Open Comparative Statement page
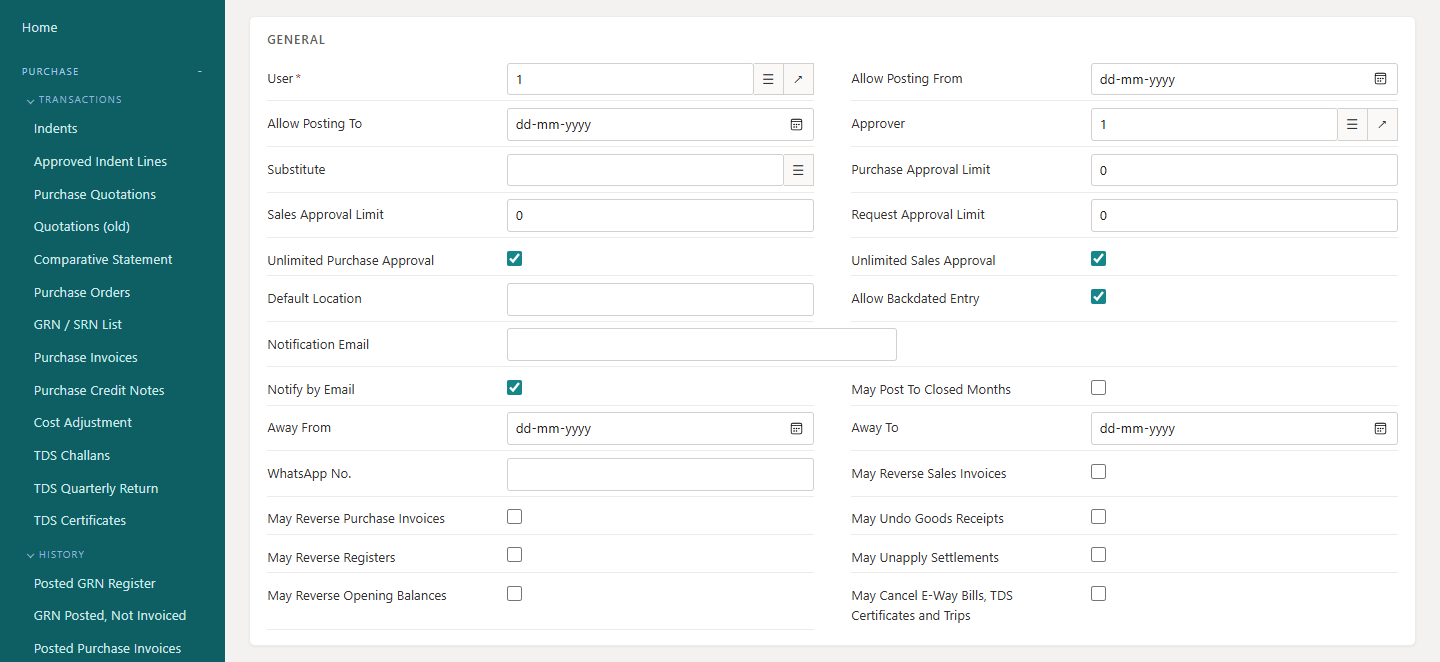 click(x=103, y=260)
